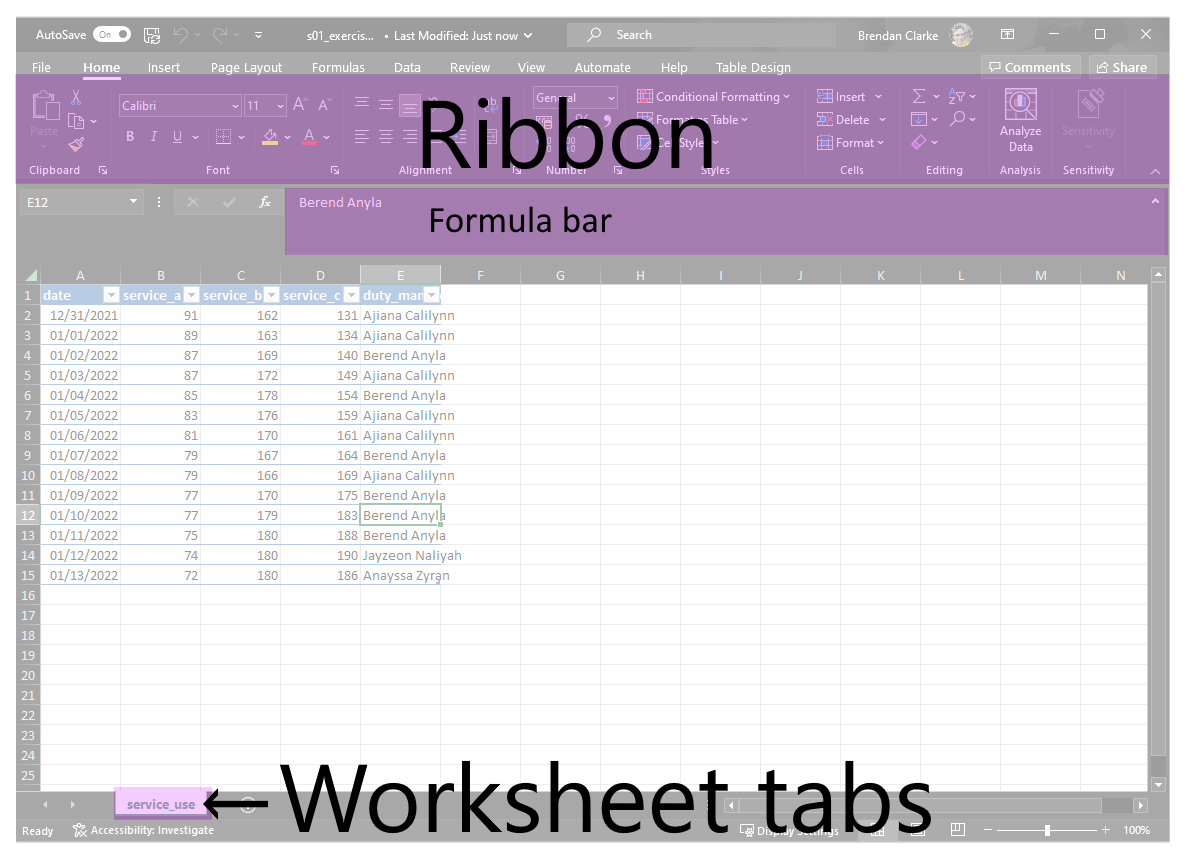The image size is (1190, 859).
Task: Click the Cut scissors icon
Action: (76, 97)
